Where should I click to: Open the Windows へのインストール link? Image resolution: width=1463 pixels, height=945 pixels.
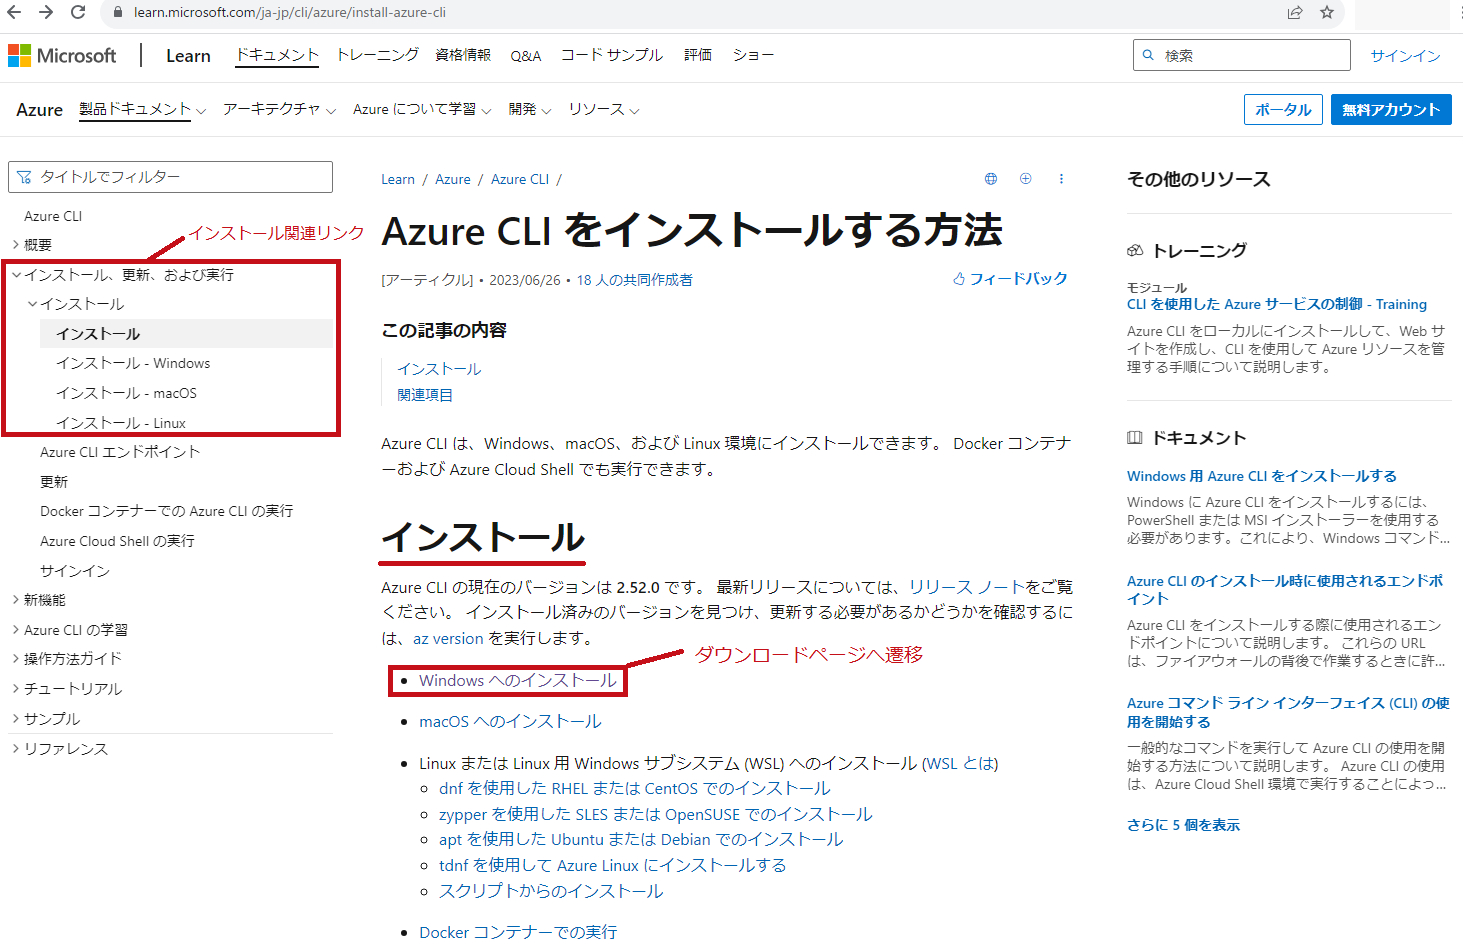coord(517,681)
